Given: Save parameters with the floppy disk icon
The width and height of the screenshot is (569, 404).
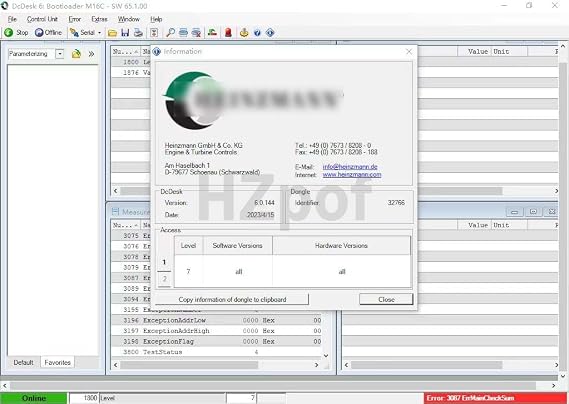Looking at the screenshot, I should (125, 33).
